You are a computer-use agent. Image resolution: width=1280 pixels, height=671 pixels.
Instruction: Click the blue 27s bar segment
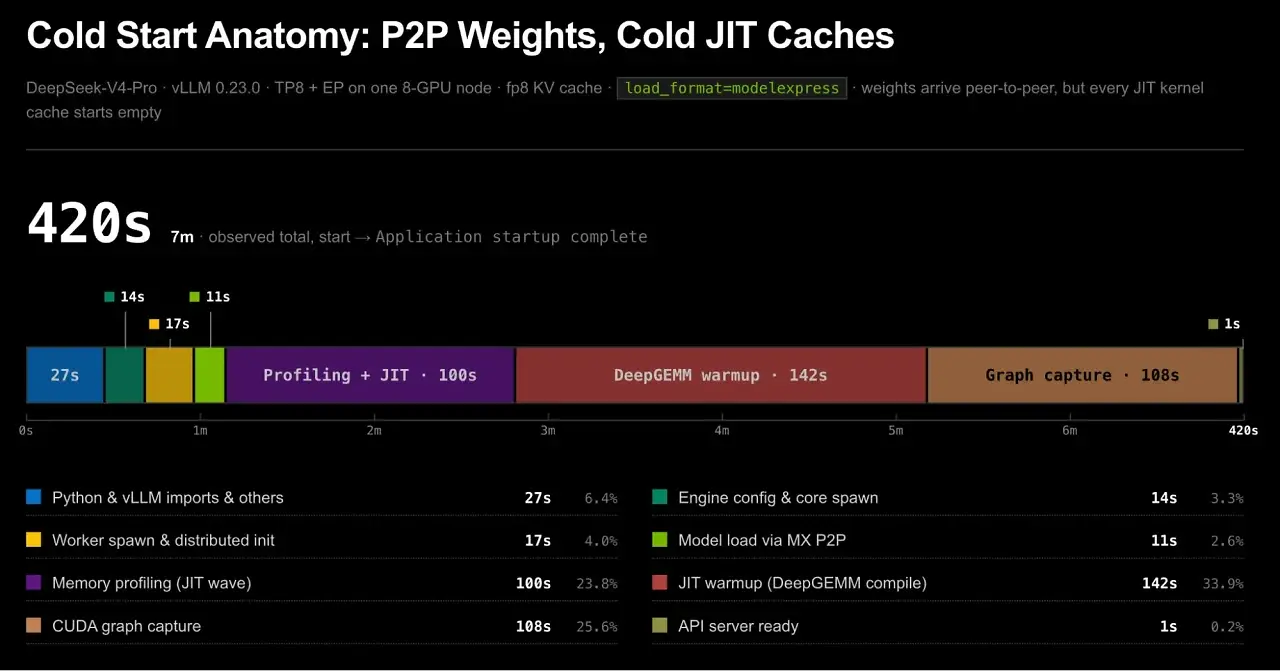65,375
